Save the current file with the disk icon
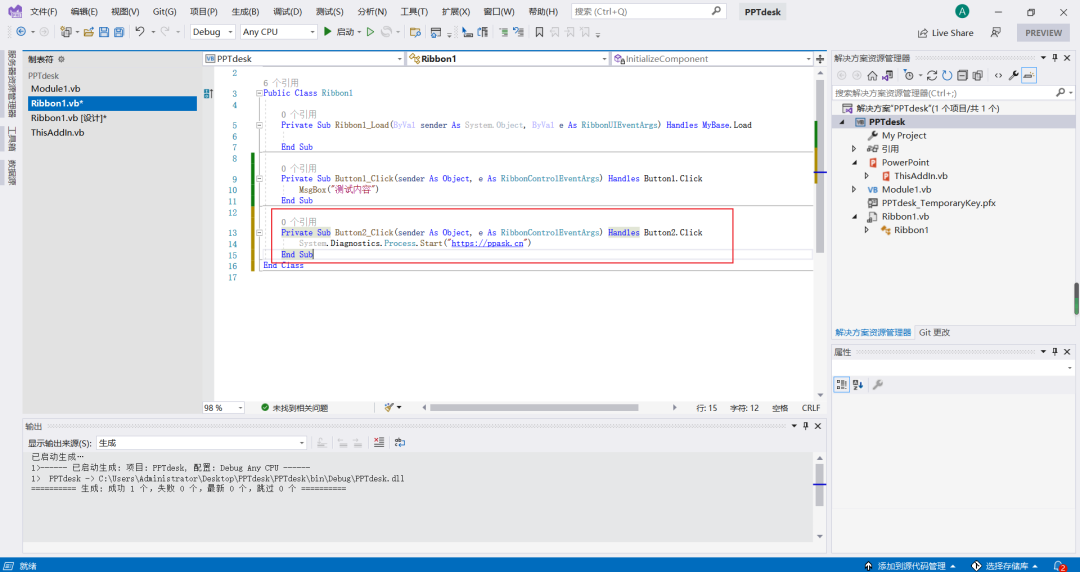Screen dimensions: 1080x572 103,32
